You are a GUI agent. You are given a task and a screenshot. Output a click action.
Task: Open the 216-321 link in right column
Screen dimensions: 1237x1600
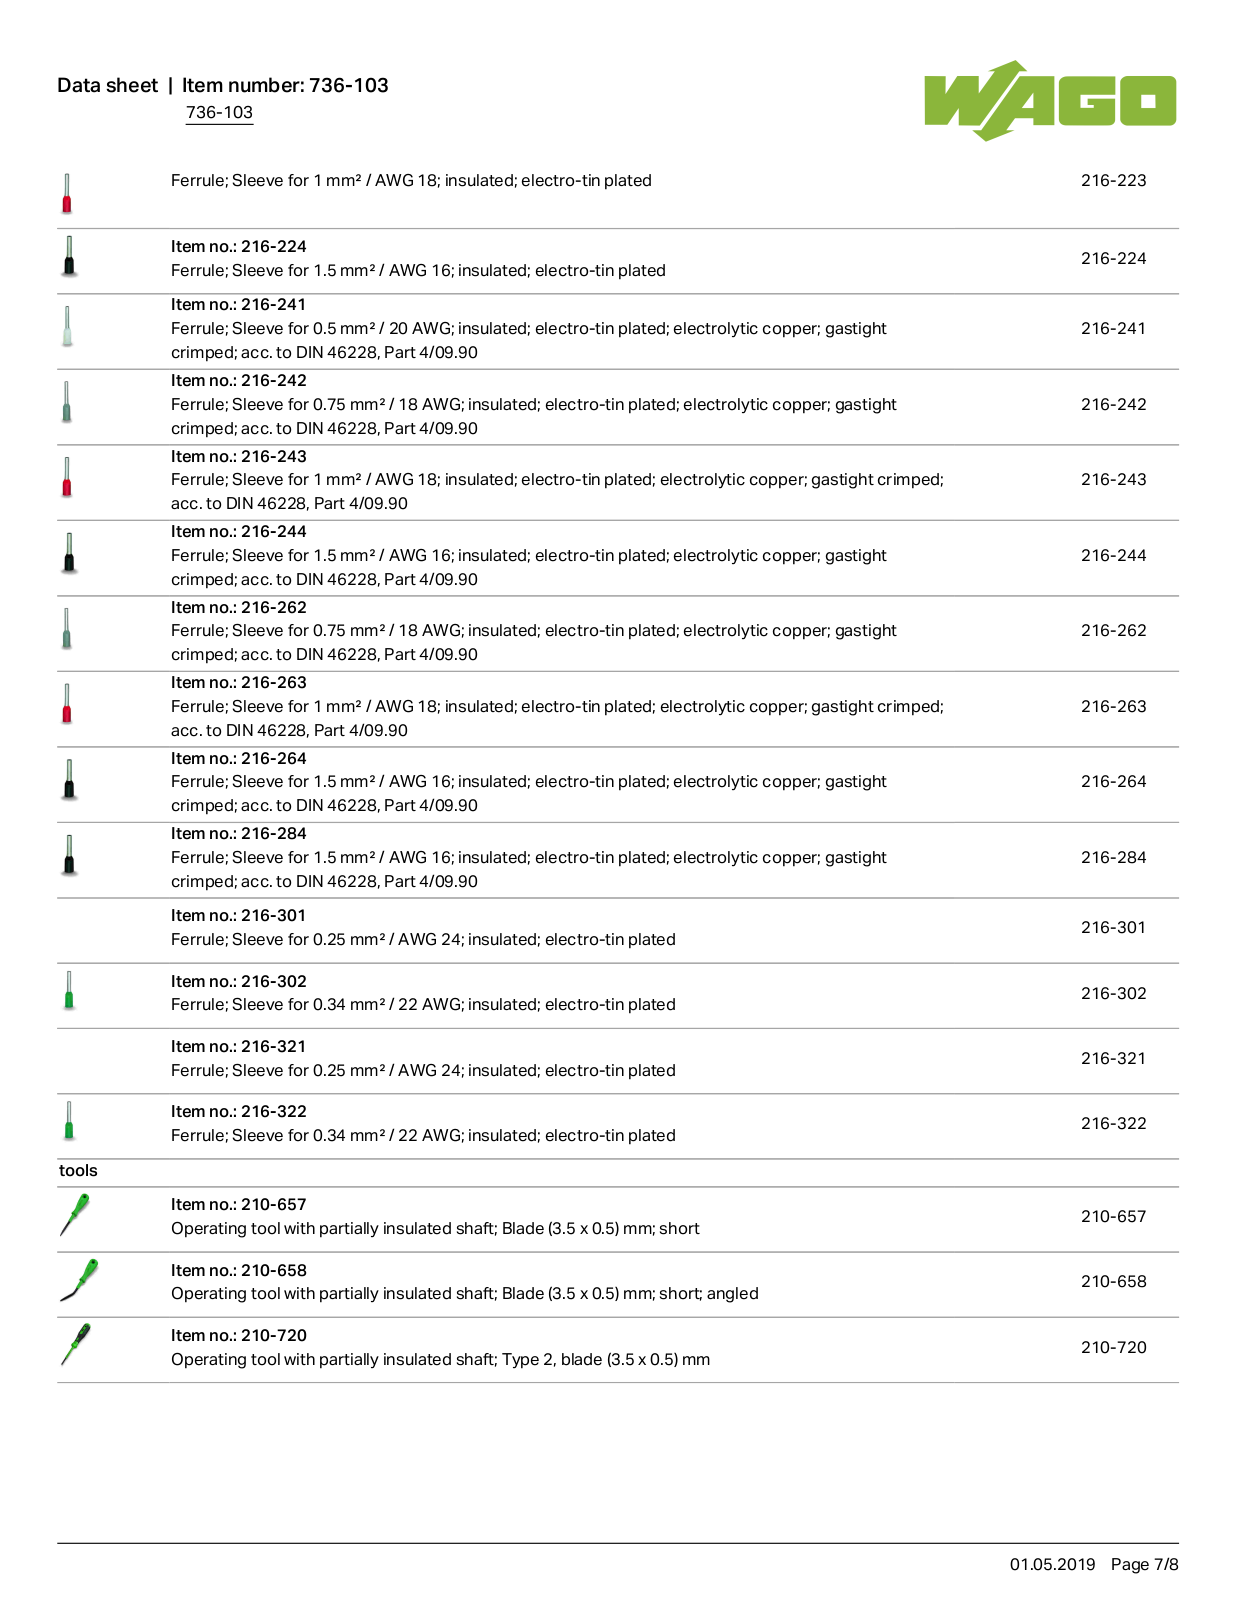[1113, 1059]
